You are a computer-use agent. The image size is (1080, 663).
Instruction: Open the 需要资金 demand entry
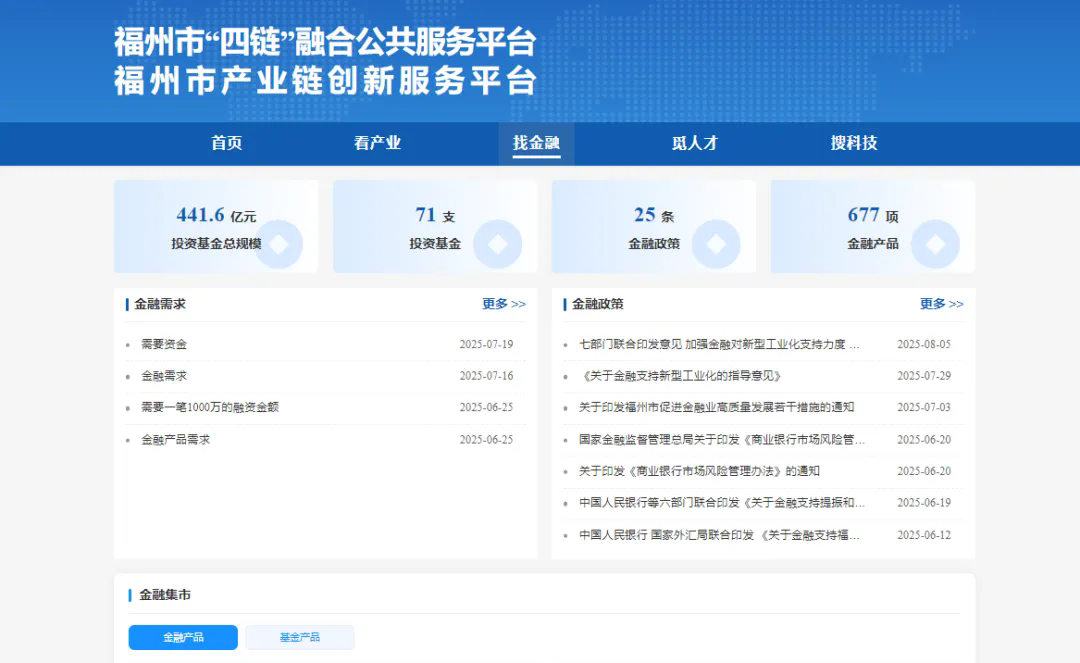(x=164, y=344)
